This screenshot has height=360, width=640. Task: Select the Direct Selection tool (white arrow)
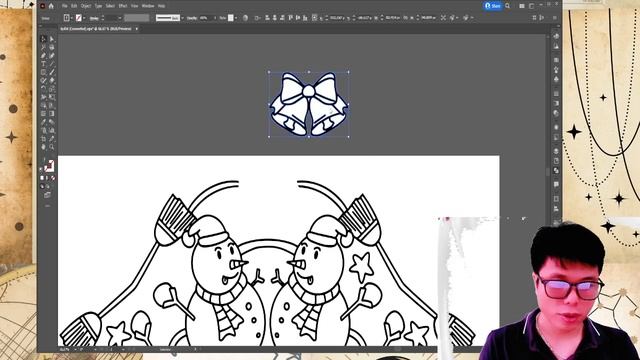click(52, 39)
